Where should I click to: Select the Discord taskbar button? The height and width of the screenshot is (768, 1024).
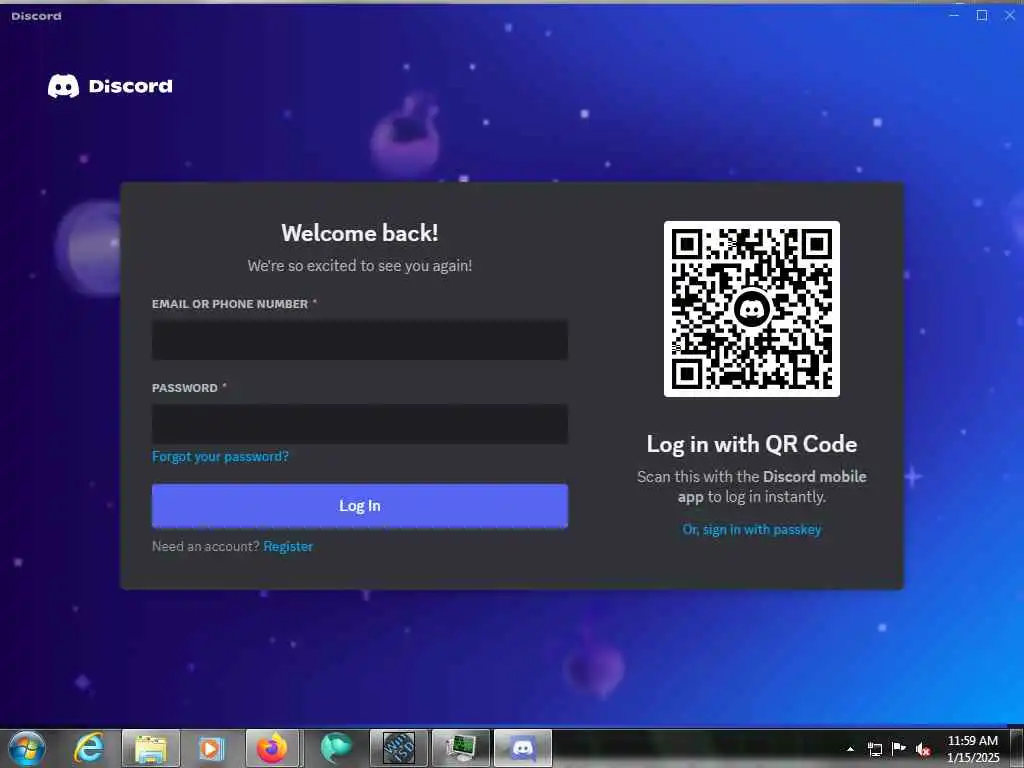point(523,748)
